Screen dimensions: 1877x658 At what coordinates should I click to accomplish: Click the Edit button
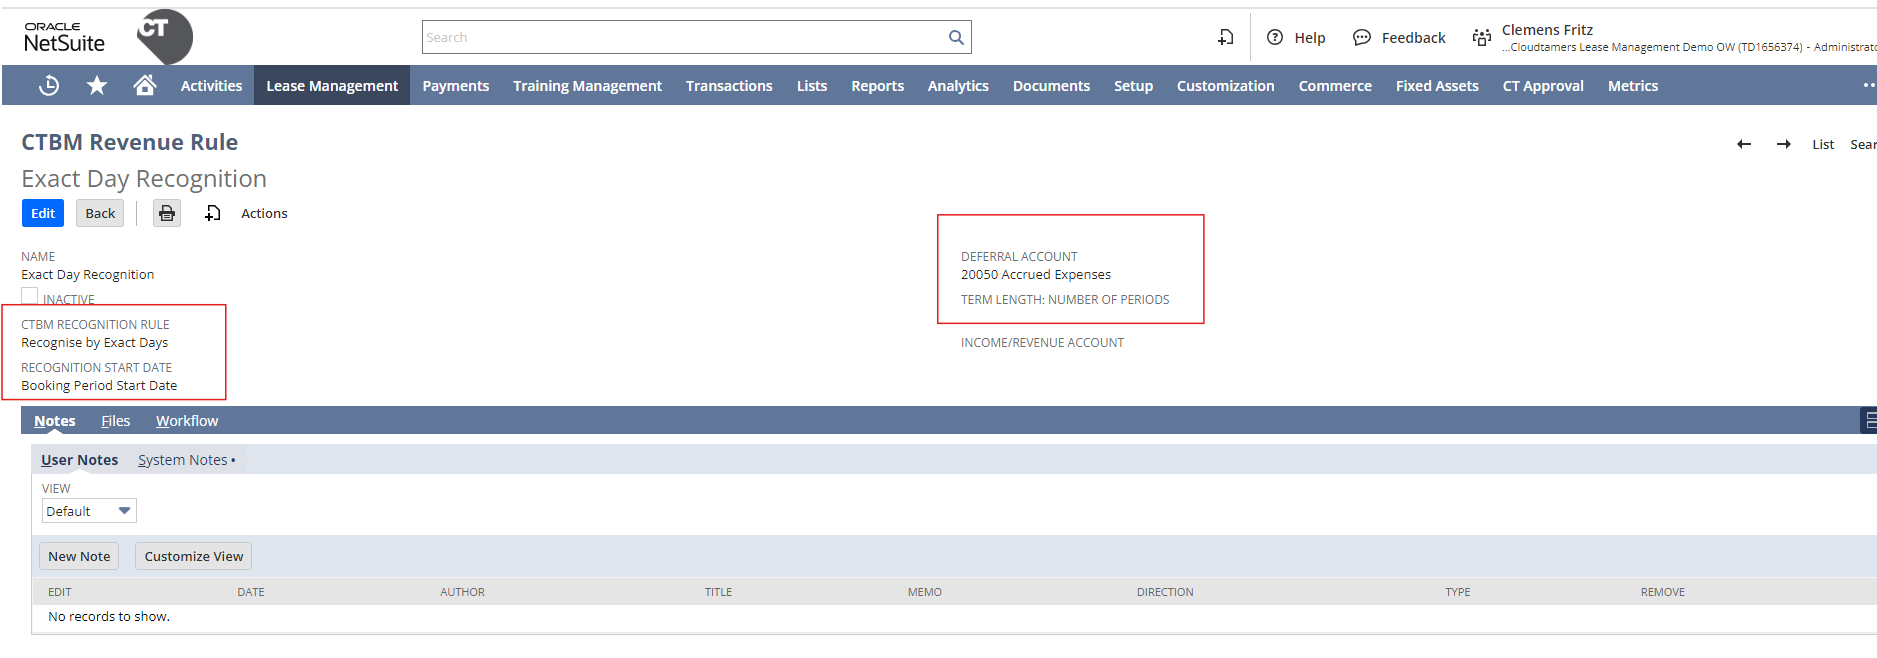[x=43, y=213]
